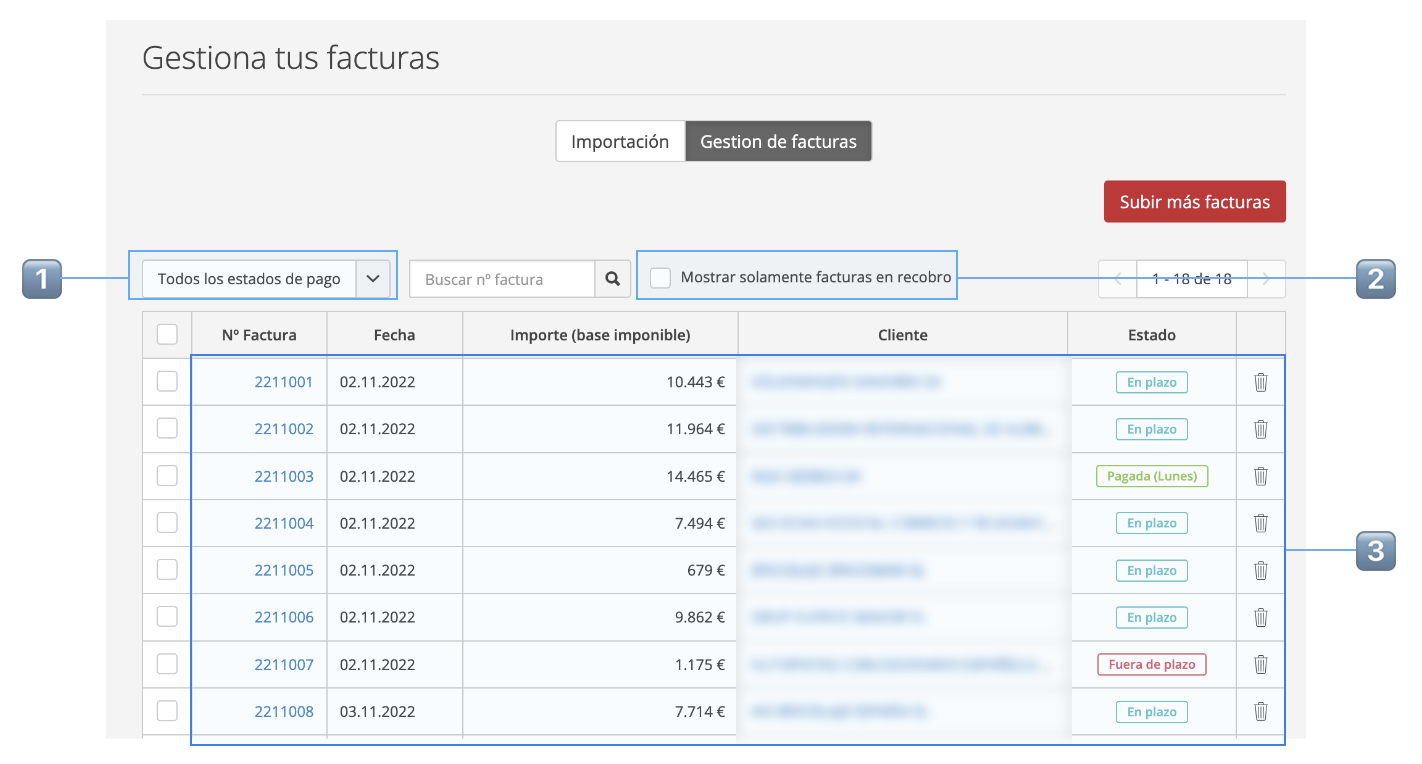
Task: Open invoice link 2211001
Action: pyautogui.click(x=284, y=382)
